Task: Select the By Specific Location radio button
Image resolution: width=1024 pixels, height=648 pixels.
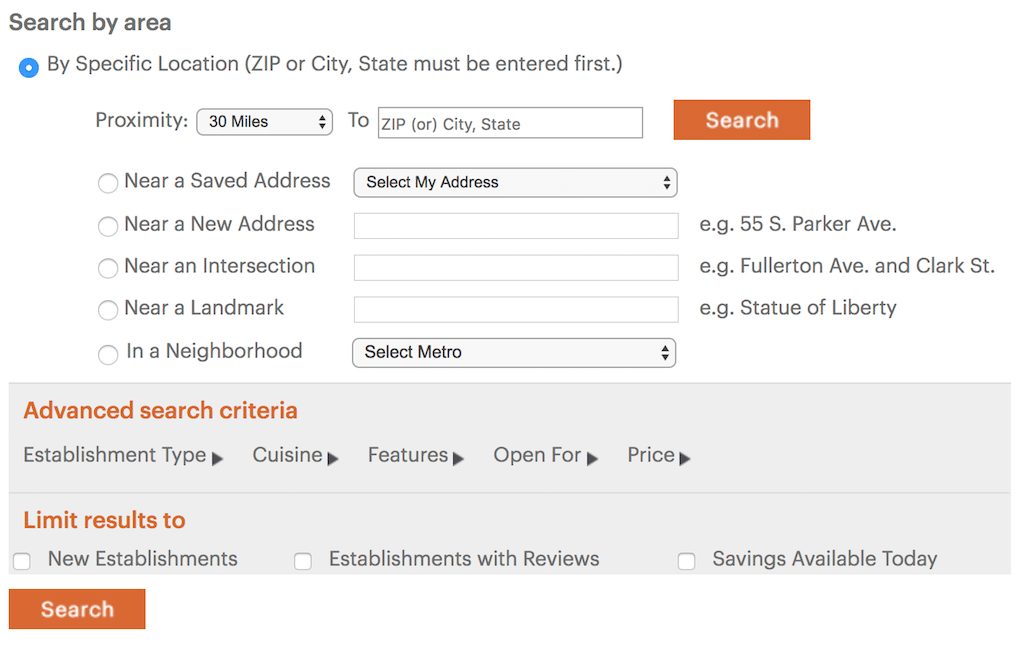Action: [29, 68]
